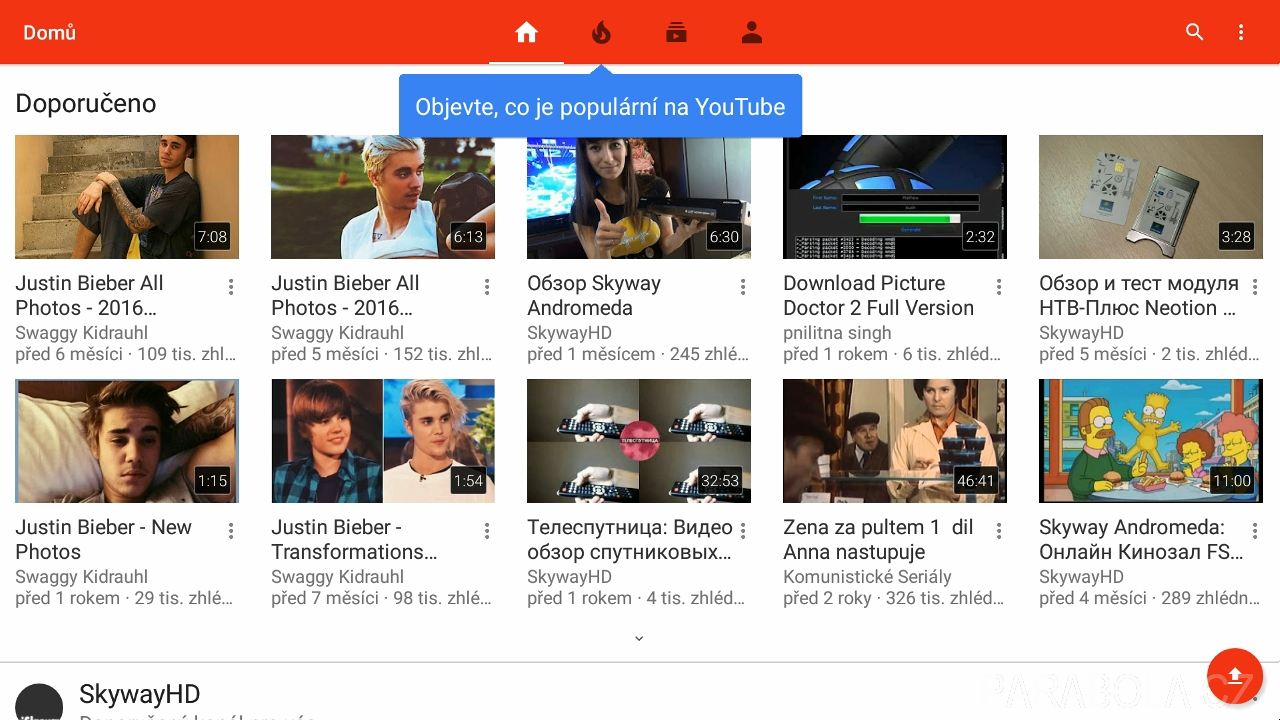
Task: Play the 1:54 Transformations thumbnail
Action: (383, 441)
